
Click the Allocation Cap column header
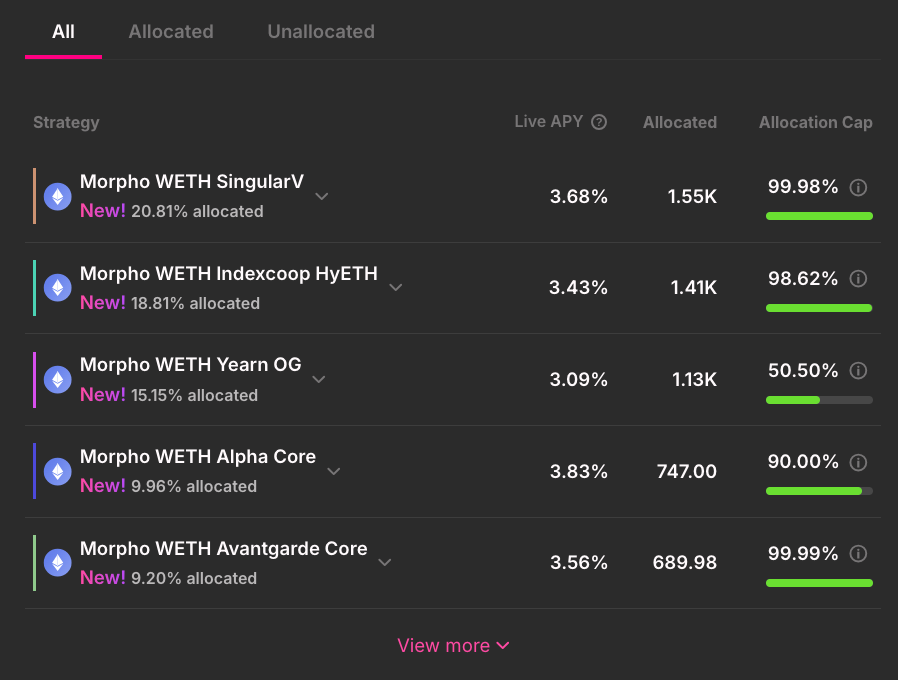click(816, 123)
